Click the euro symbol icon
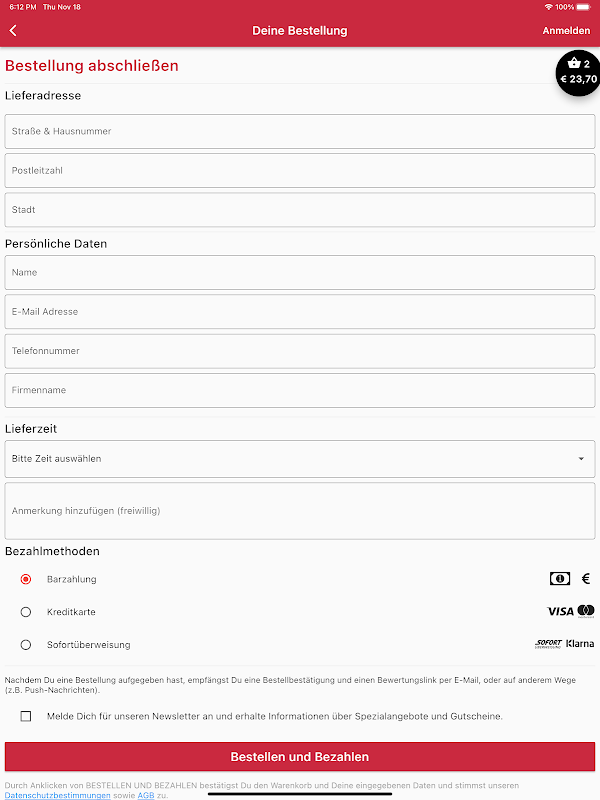This screenshot has height=800, width=600. 586,579
